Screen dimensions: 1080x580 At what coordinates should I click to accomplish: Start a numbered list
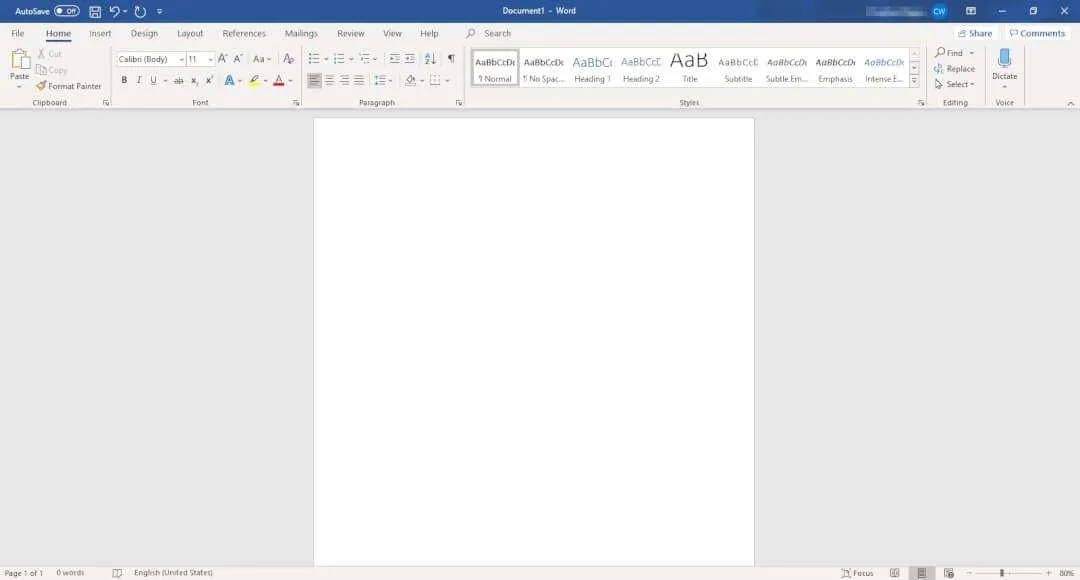tap(339, 59)
